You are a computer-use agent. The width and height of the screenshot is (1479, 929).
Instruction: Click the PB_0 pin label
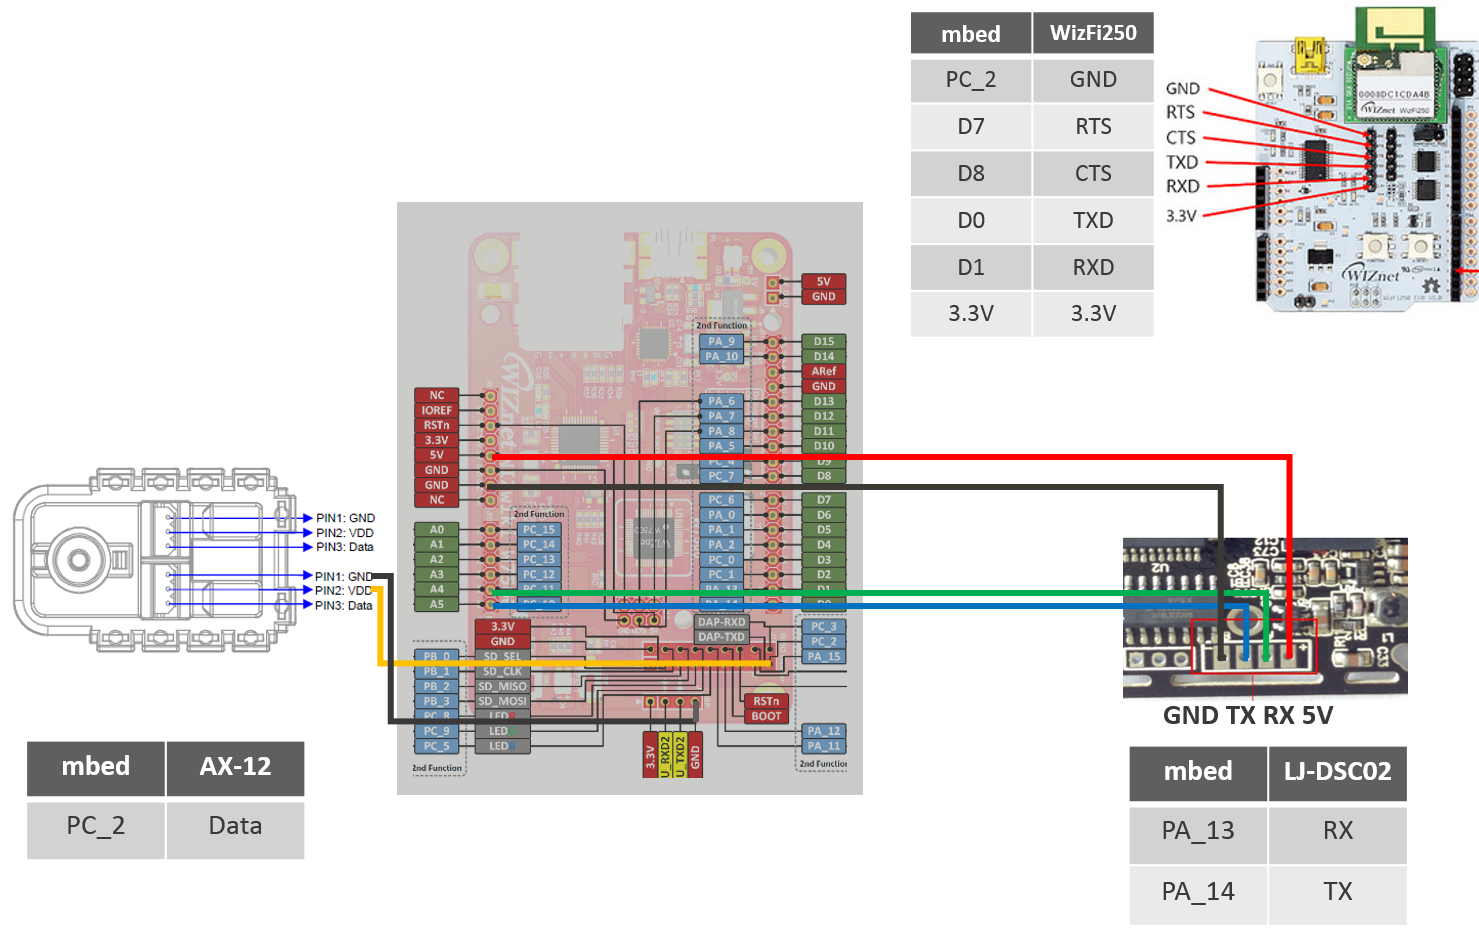[x=437, y=657]
